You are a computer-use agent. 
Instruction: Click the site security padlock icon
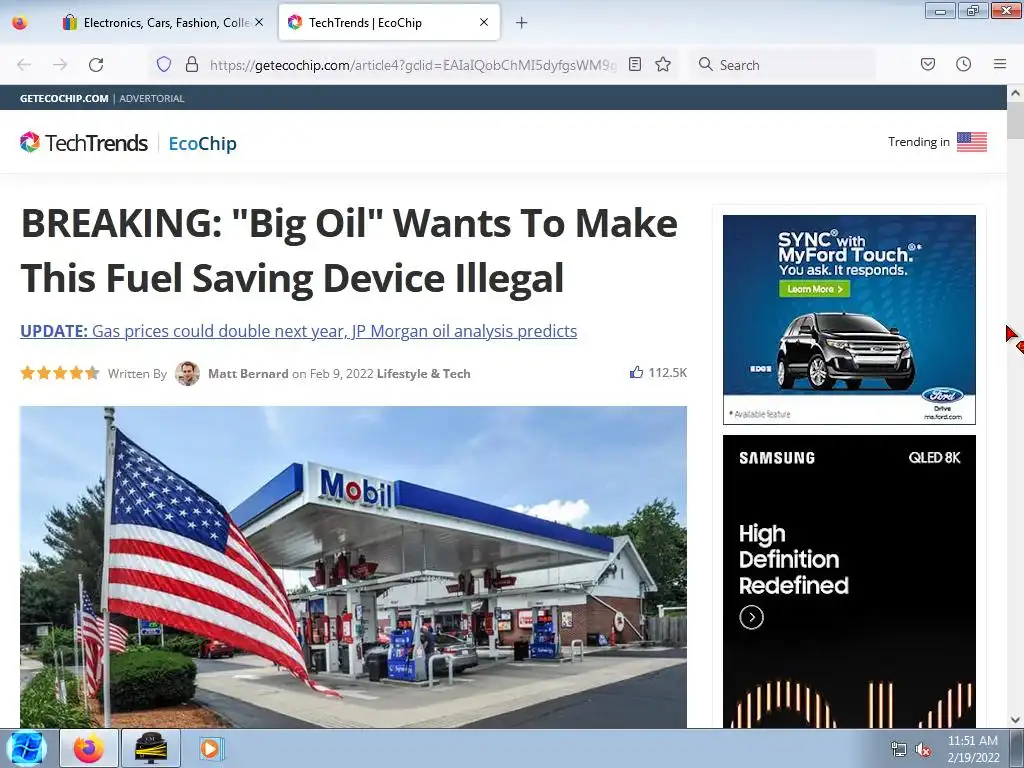coord(191,64)
